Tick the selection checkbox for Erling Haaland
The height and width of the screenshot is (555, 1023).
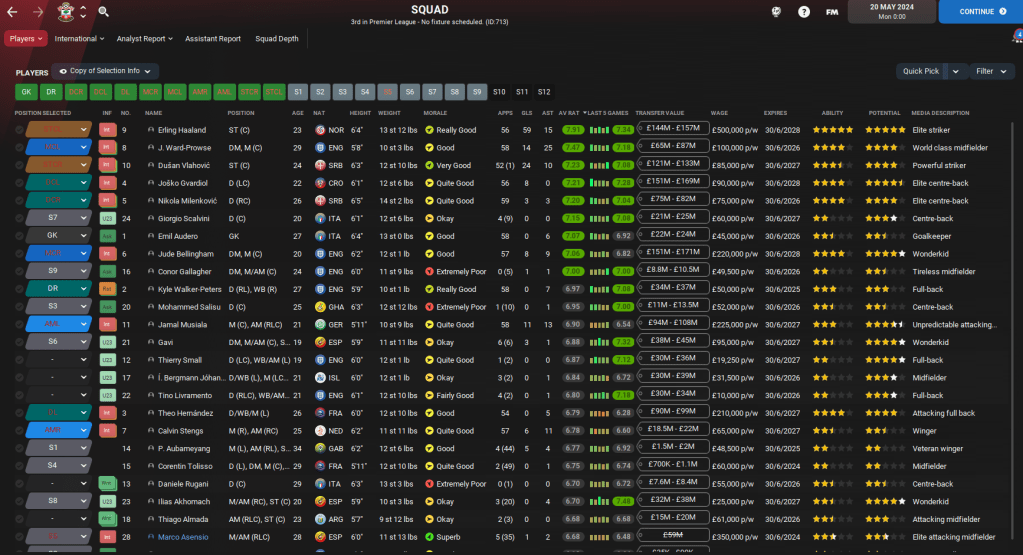click(19, 130)
